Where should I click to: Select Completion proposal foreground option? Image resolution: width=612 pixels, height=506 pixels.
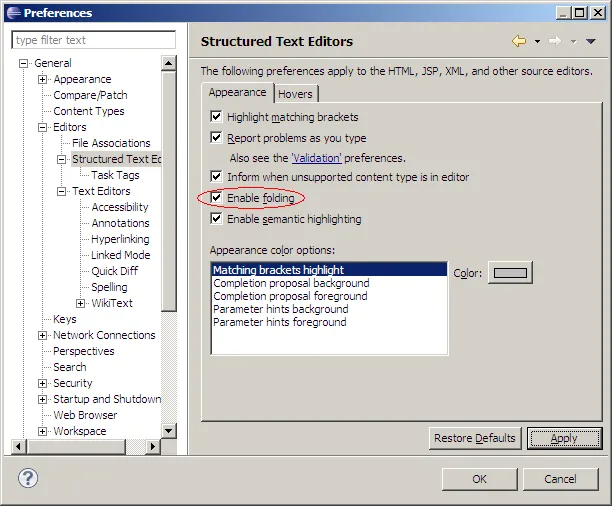pyautogui.click(x=329, y=296)
